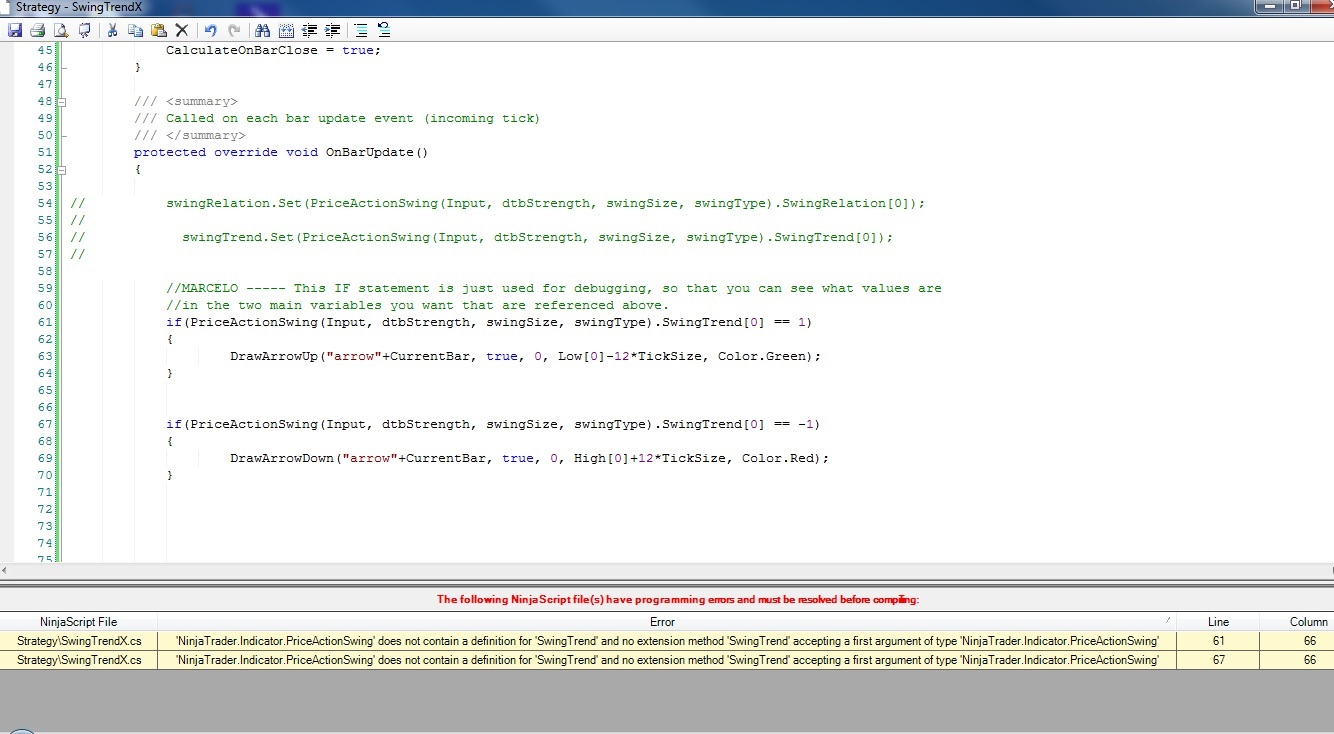The image size is (1334, 734).
Task: Save the SwingTrendX strategy file
Action: [x=15, y=31]
